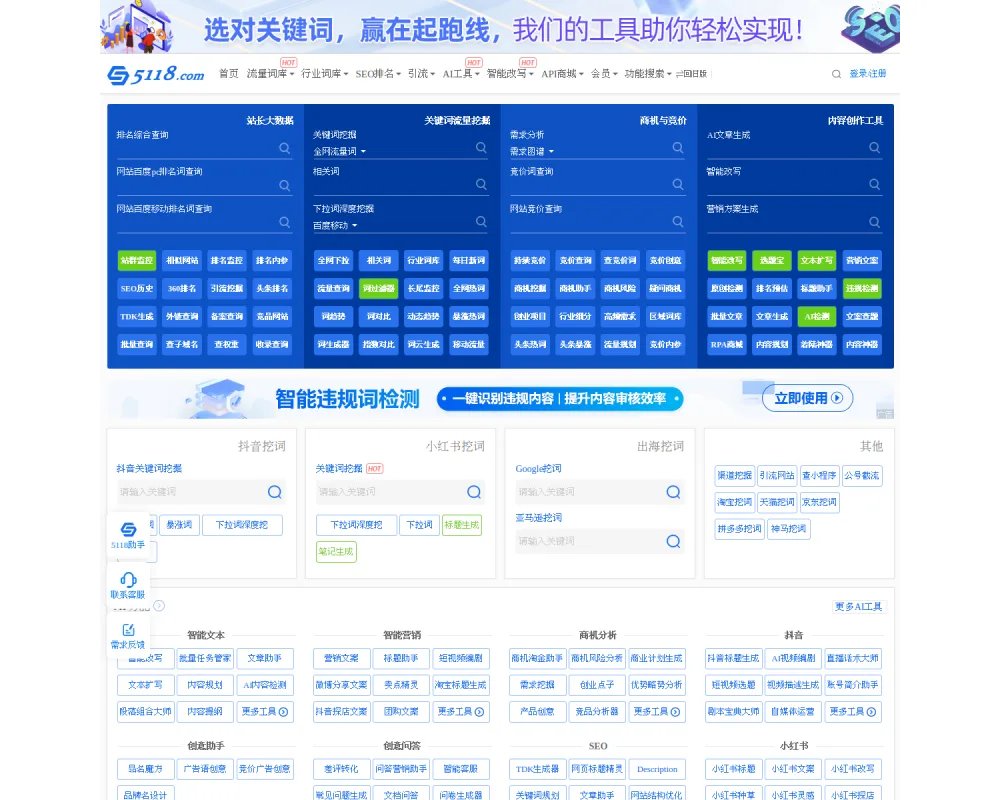1000x800 pixels.
Task: Open 需求反馈 feedback icon in sidebar
Action: [128, 636]
